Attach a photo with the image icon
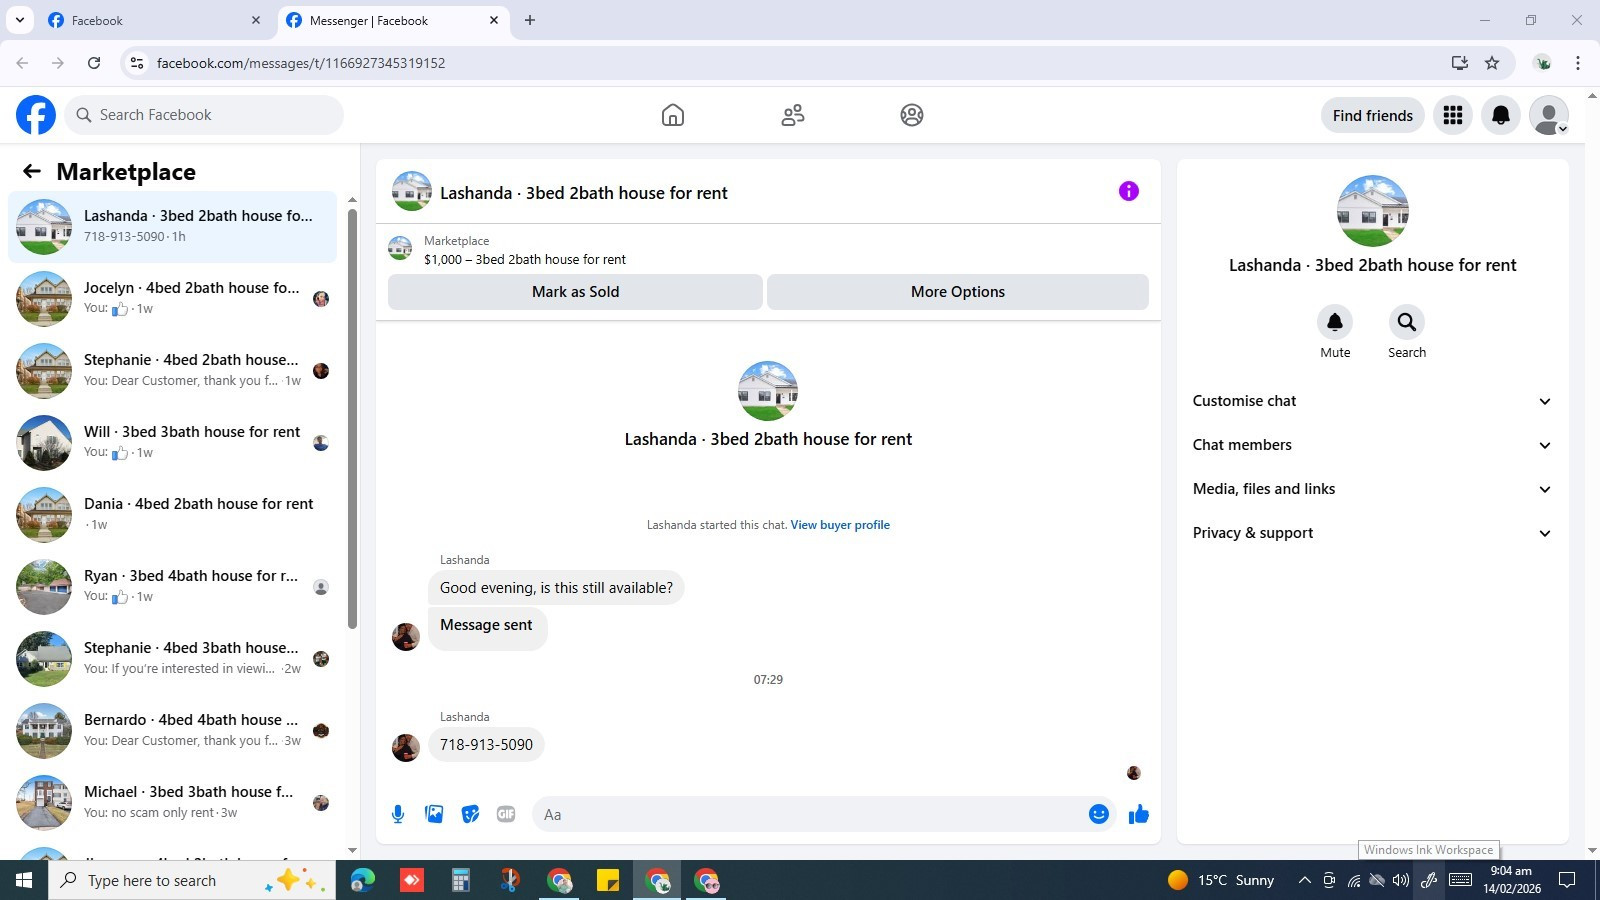The image size is (1600, 900). tap(434, 814)
